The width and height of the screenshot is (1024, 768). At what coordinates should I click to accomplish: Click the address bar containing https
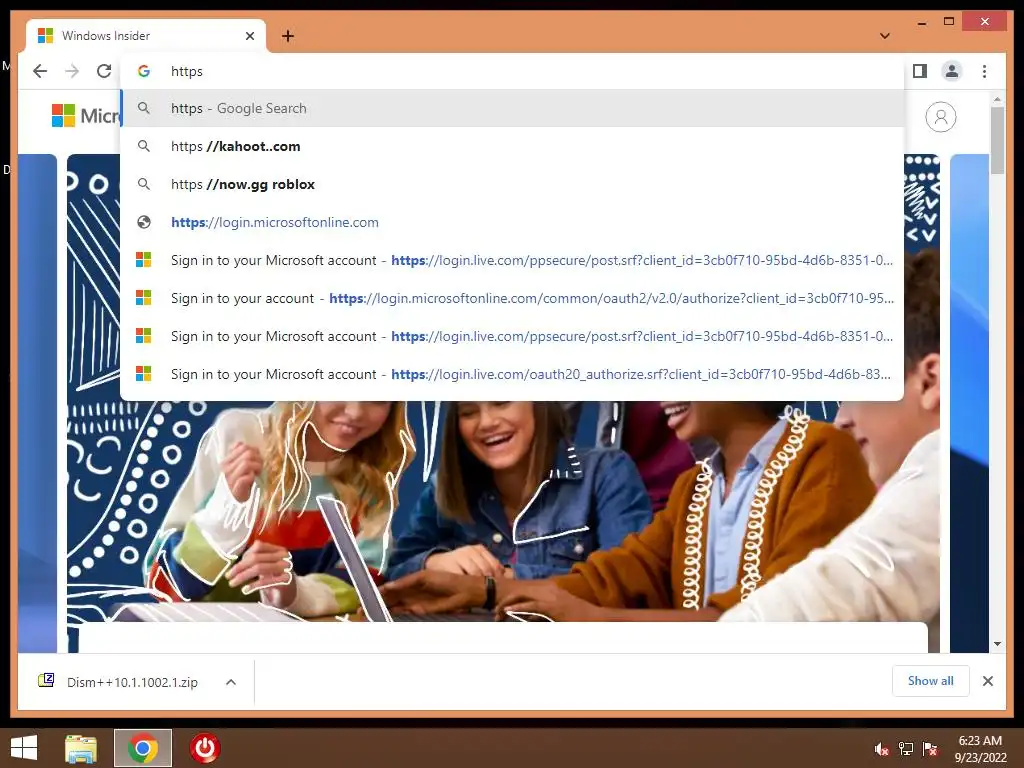tap(512, 71)
